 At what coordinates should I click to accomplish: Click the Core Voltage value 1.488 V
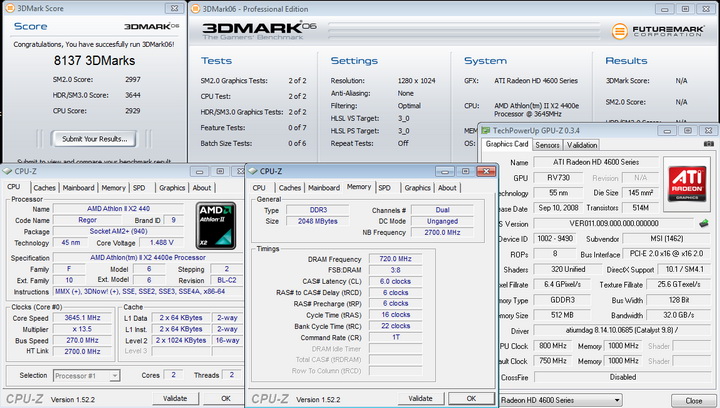[x=162, y=242]
